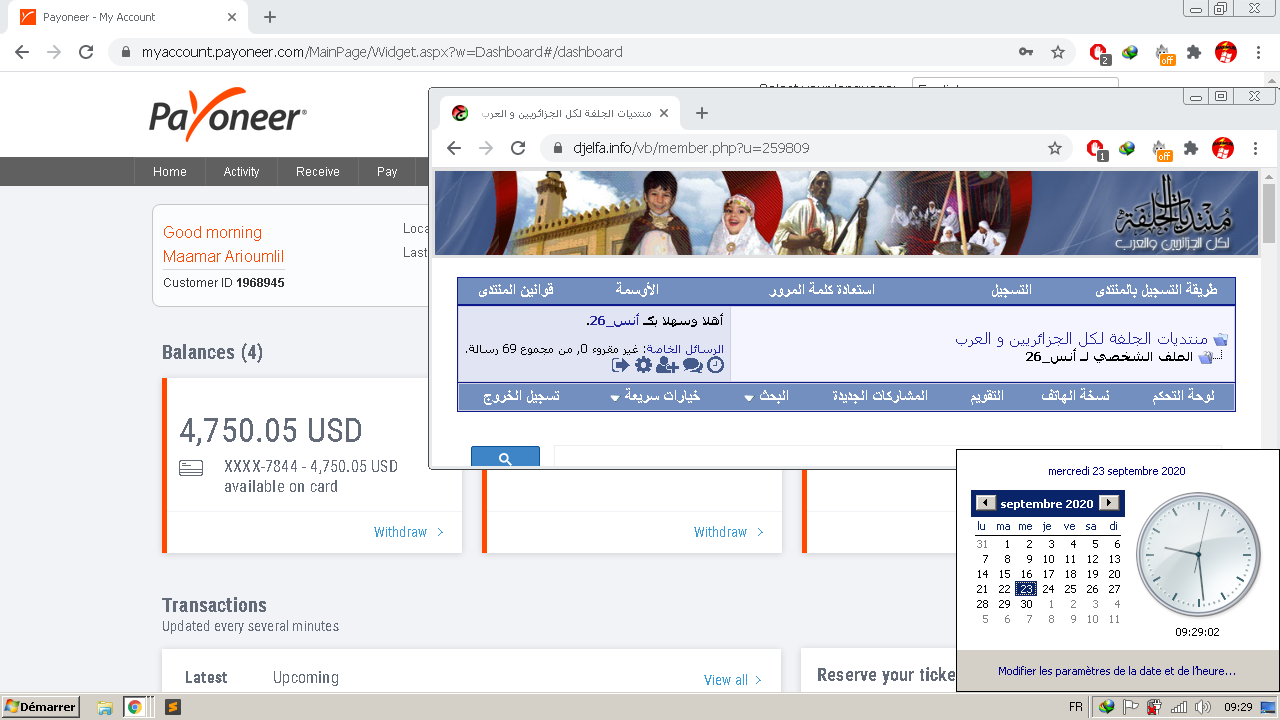Open the Internet Download Manager extension in the djelfa window

[1127, 148]
